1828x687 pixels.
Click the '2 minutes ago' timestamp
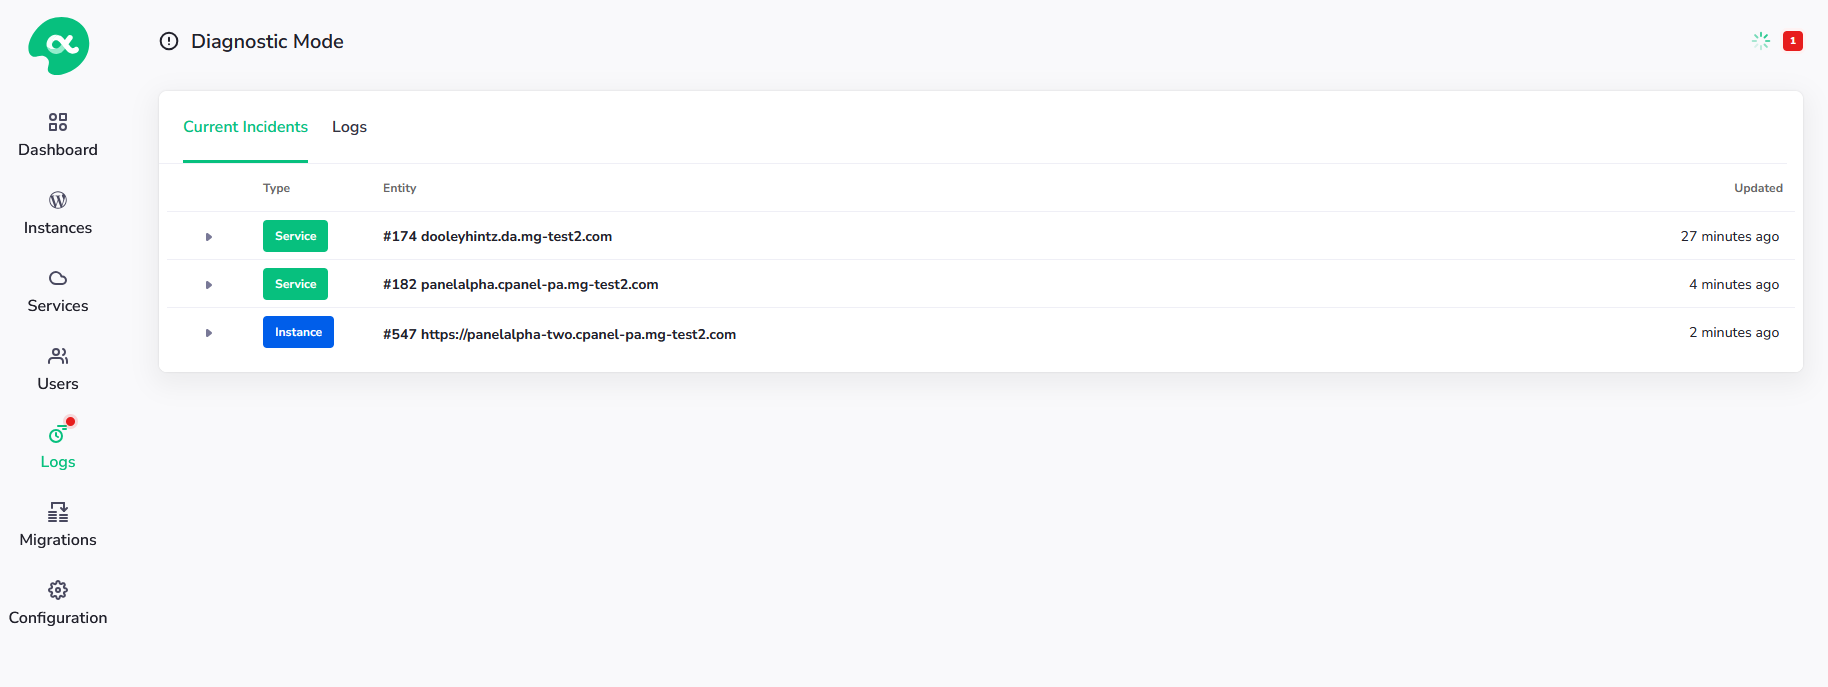[1734, 333]
